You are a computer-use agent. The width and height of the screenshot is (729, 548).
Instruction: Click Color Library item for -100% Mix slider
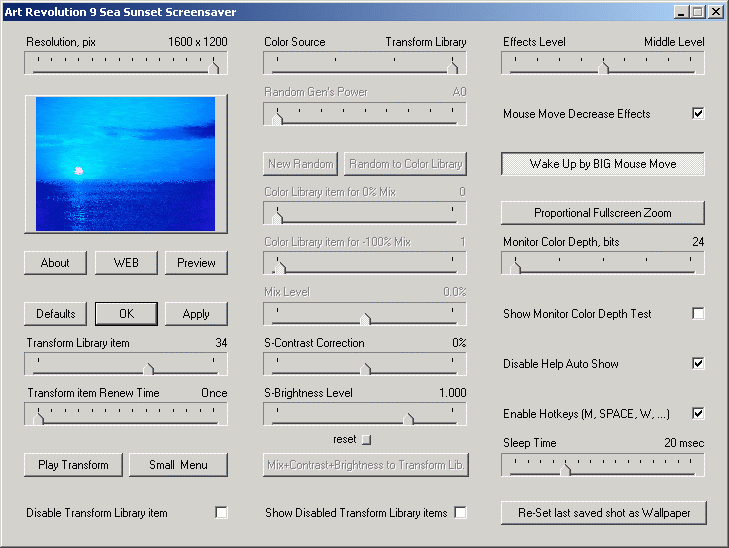coord(365,263)
